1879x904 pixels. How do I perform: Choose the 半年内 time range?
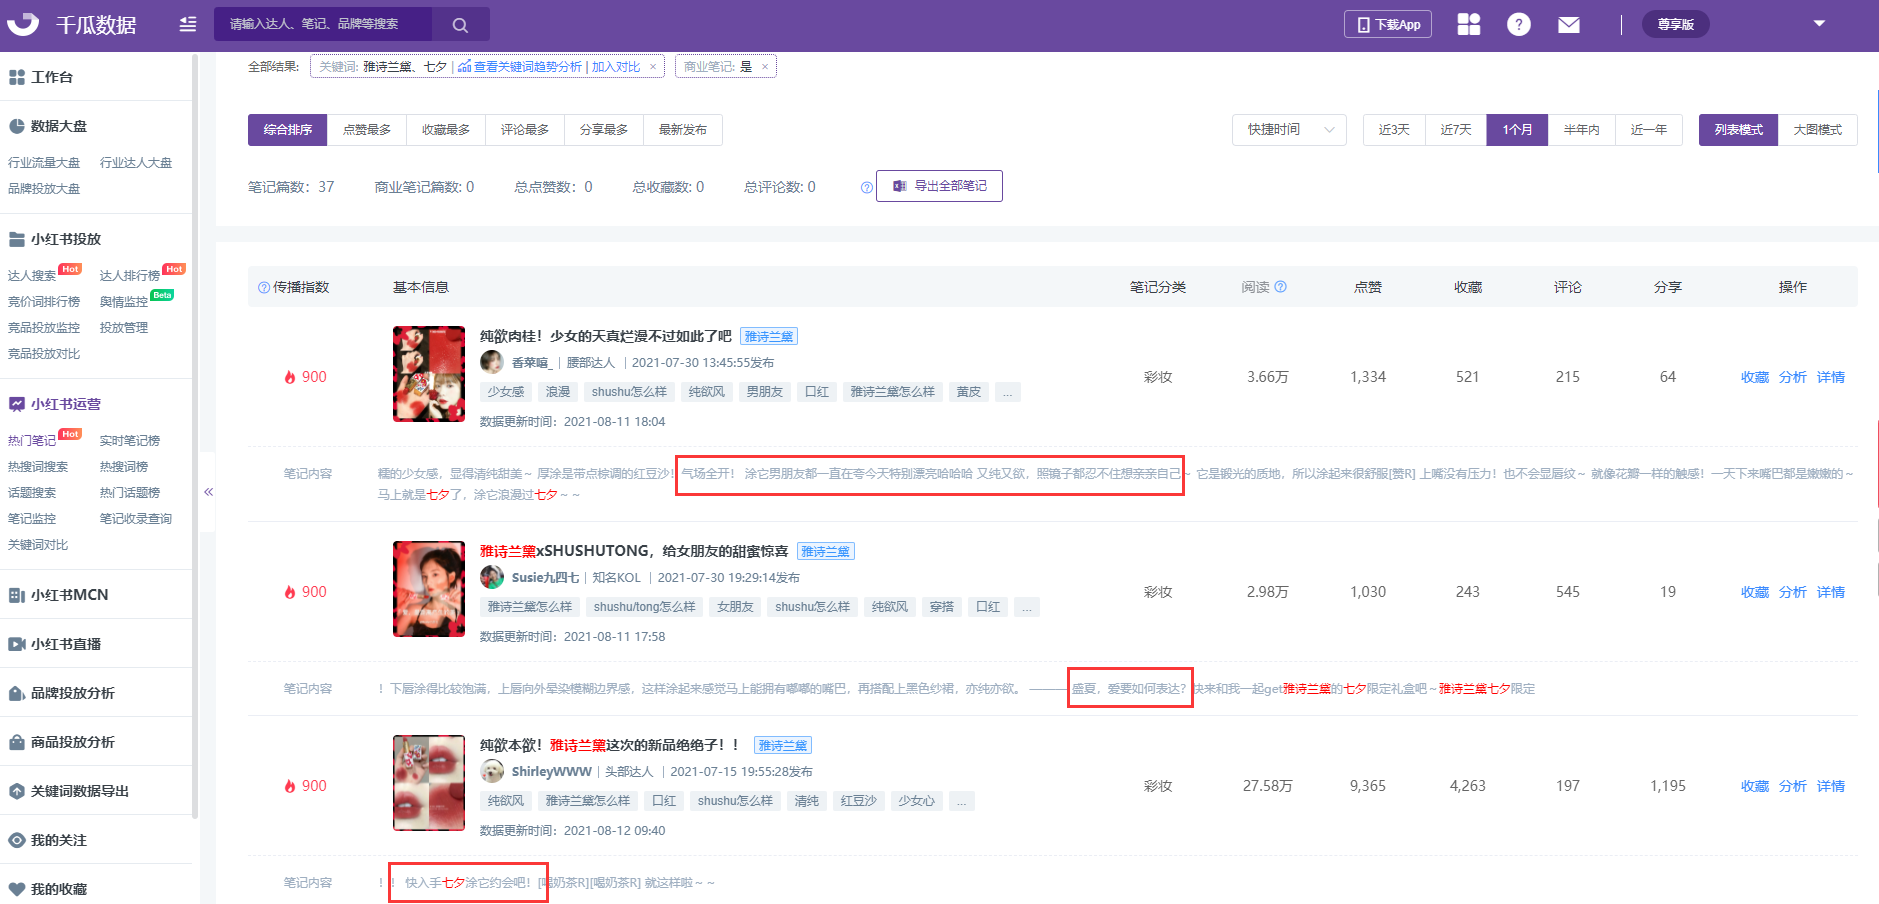[1581, 130]
